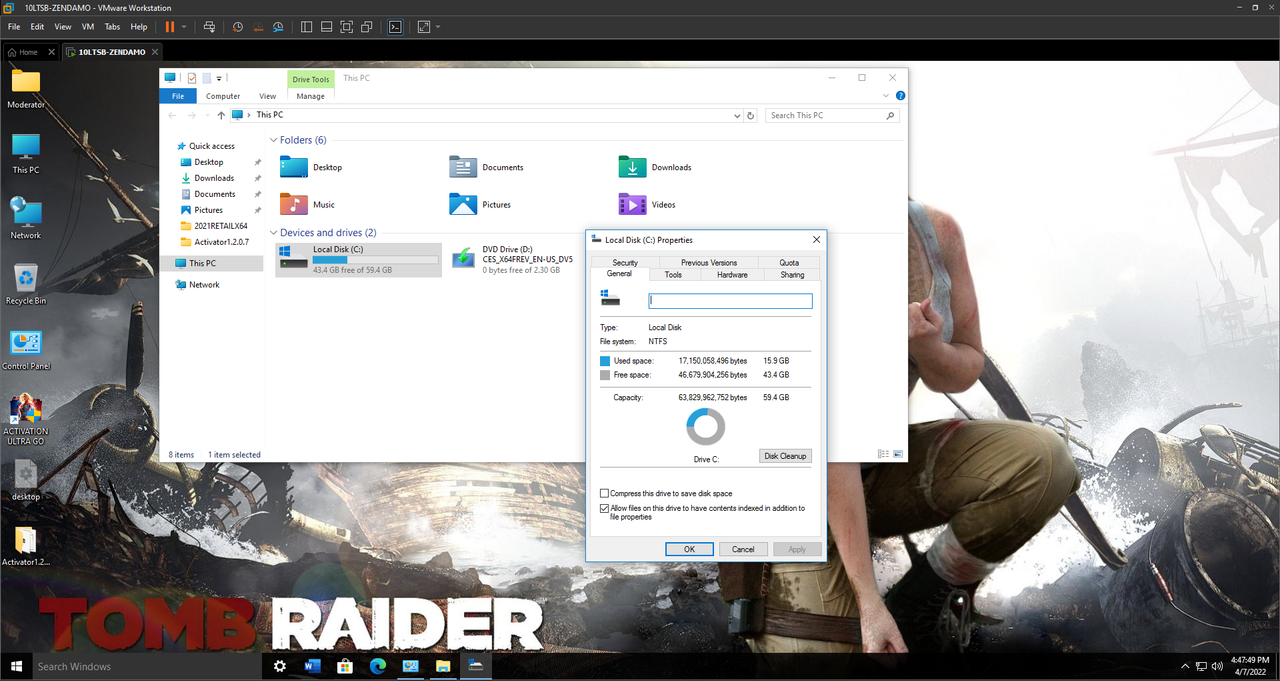Show console view icon in VMware toolbar
Viewport: 1280px width, 681px height.
pos(396,27)
